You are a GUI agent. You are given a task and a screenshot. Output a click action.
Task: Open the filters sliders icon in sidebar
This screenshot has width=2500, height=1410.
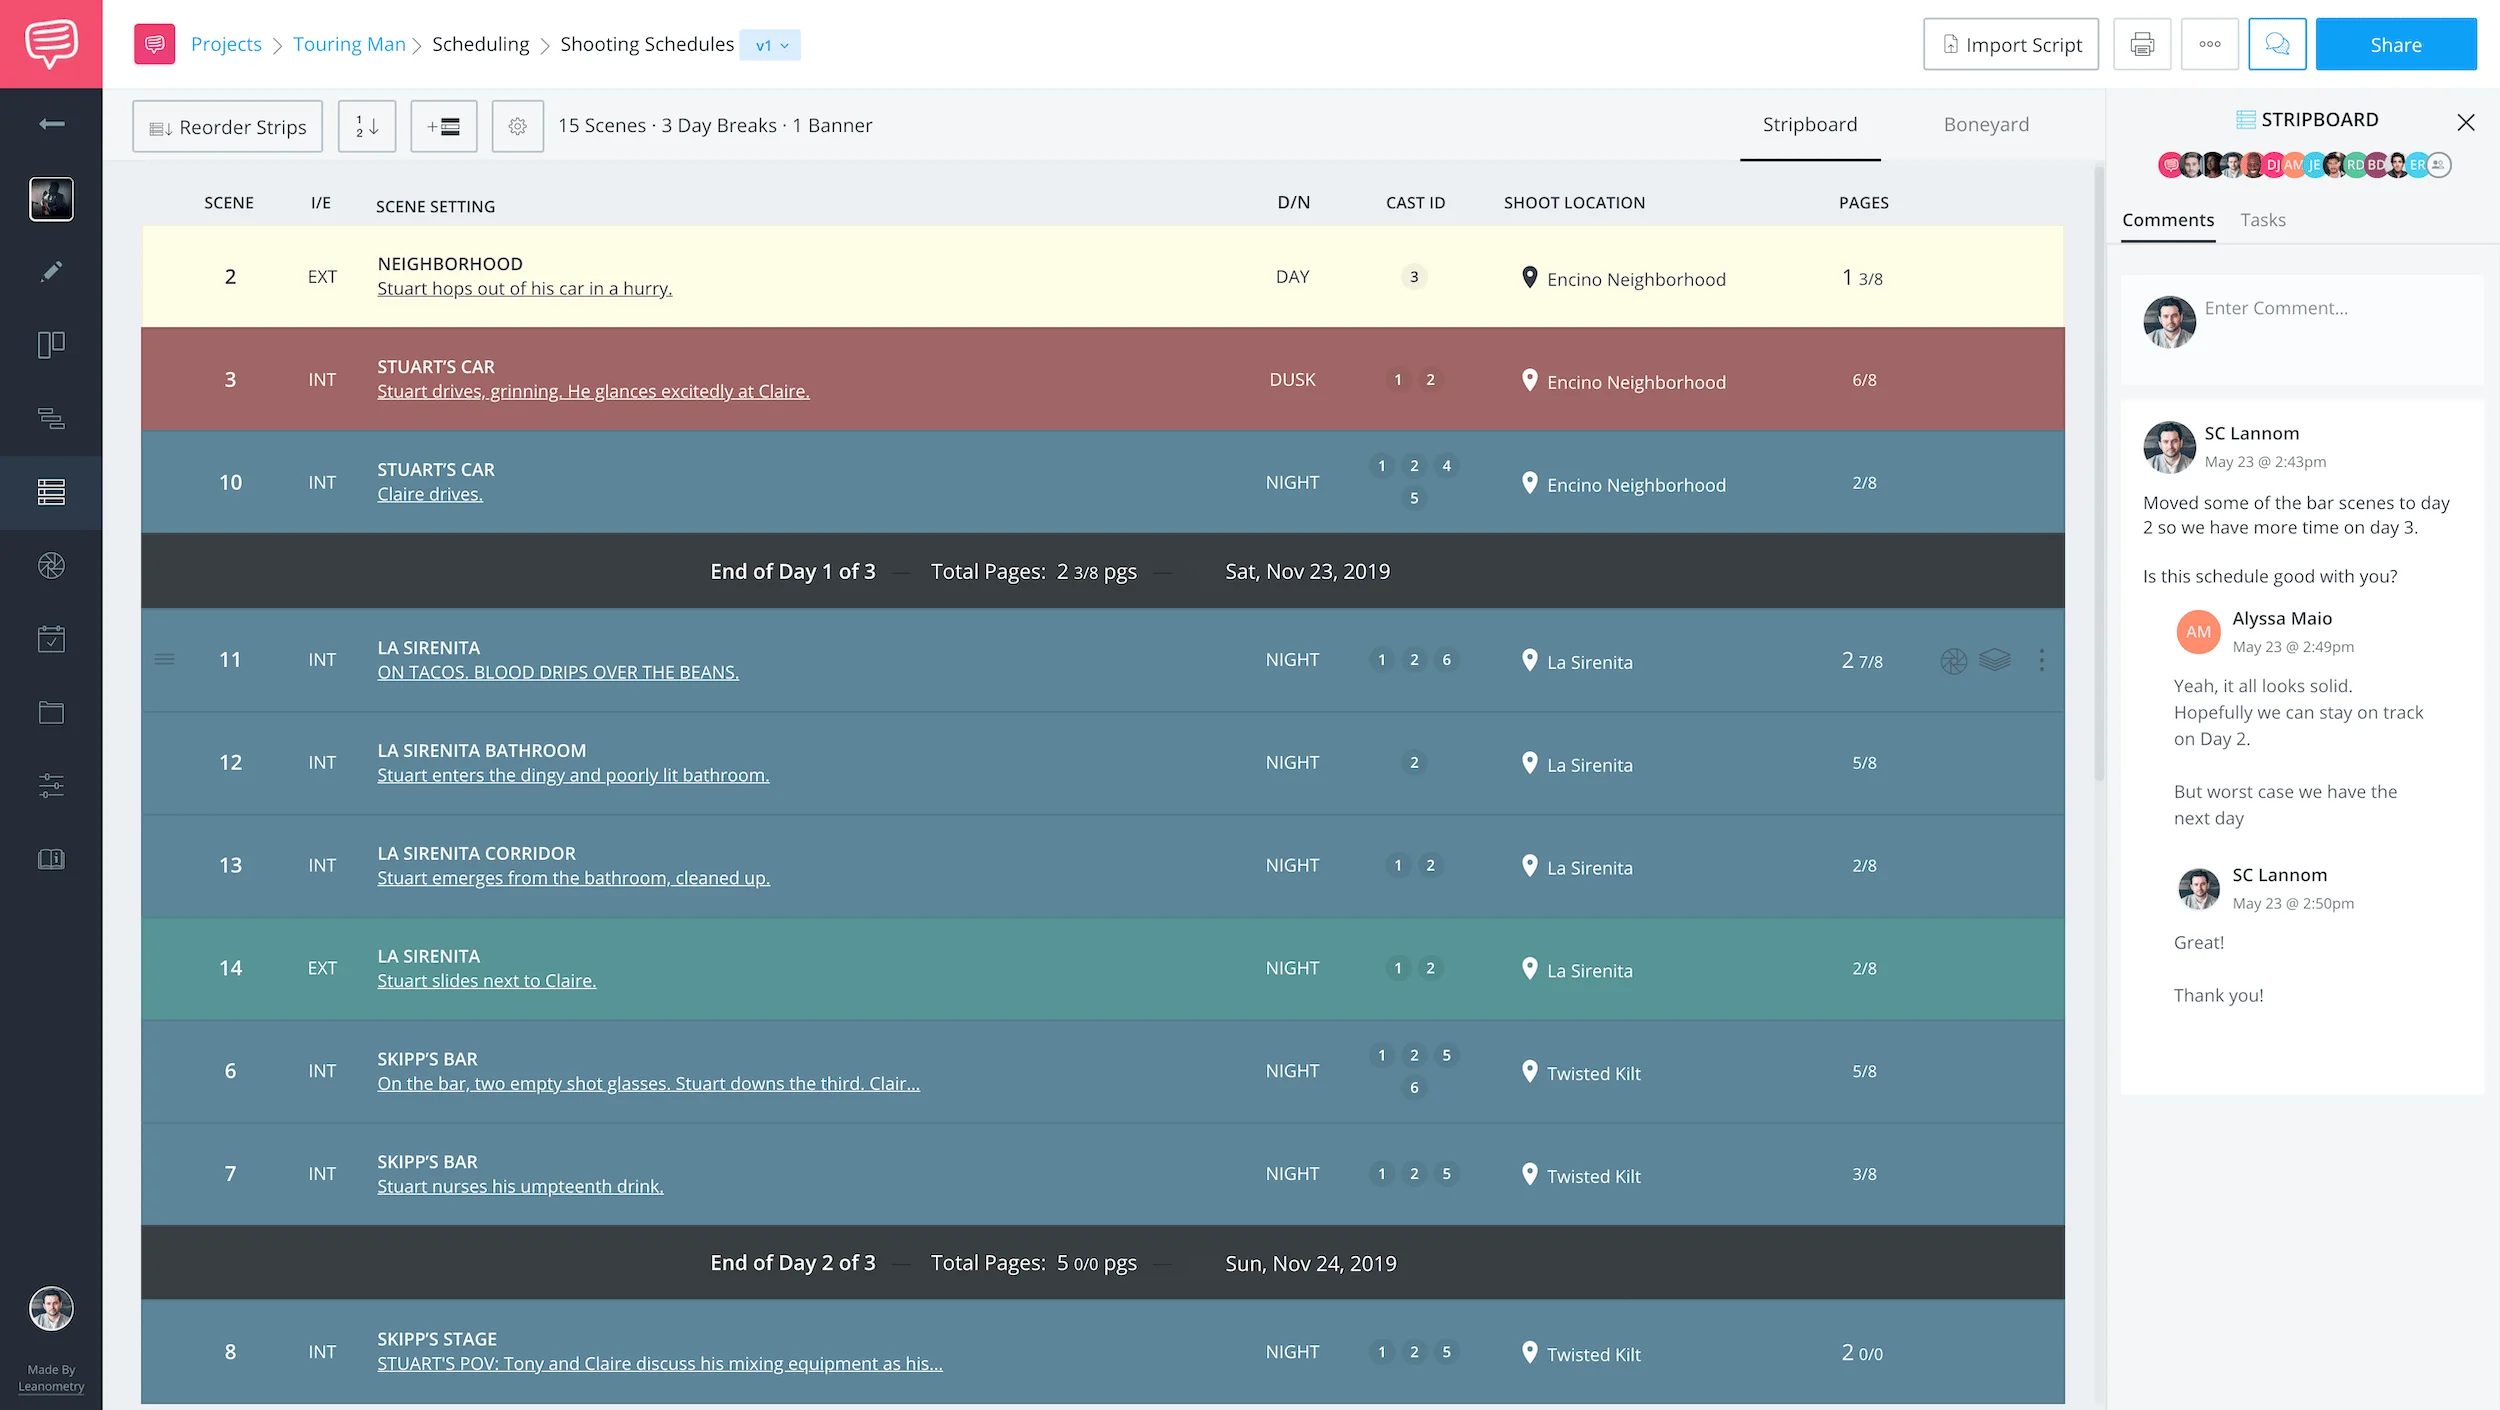[51, 786]
